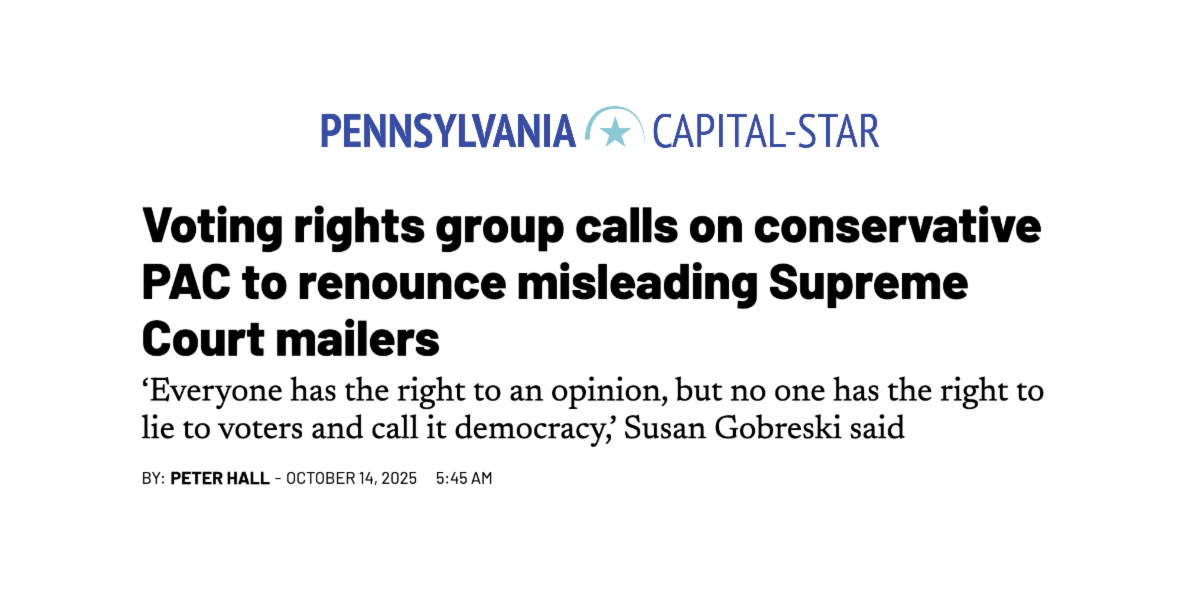Click the 5:45 AM timestamp
This screenshot has height=600, width=1200.
(x=464, y=478)
